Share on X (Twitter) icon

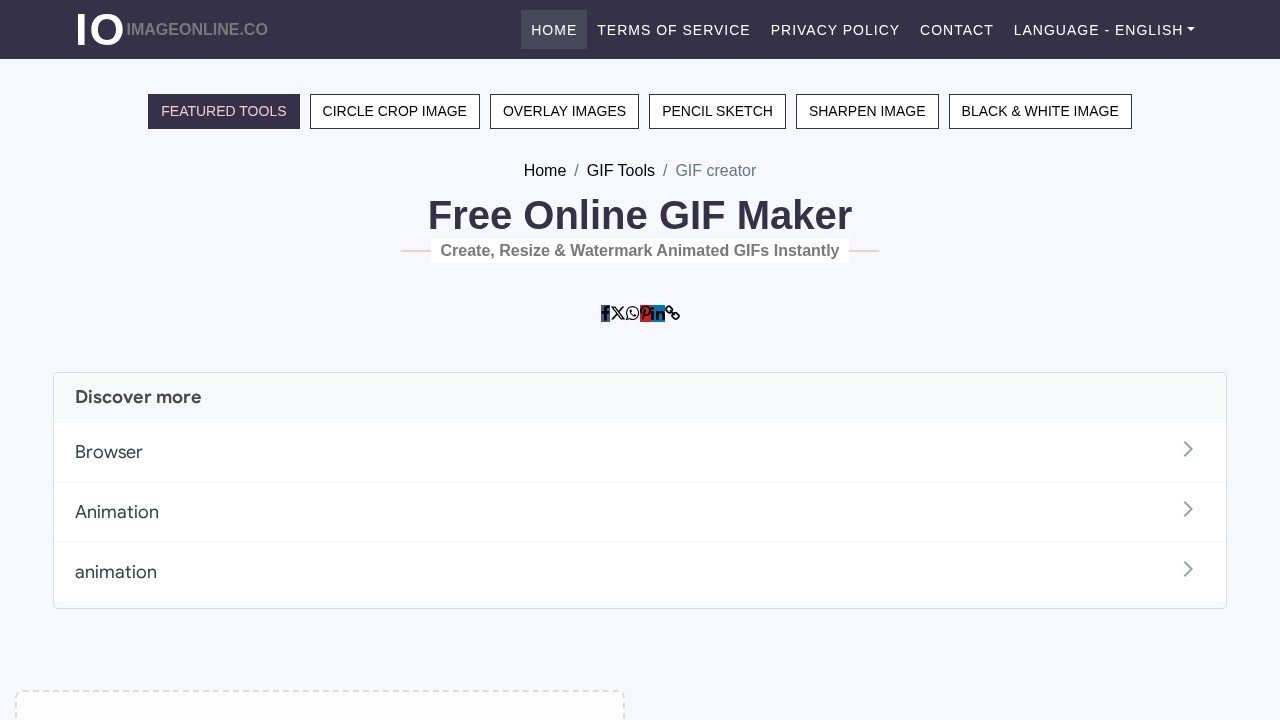618,314
